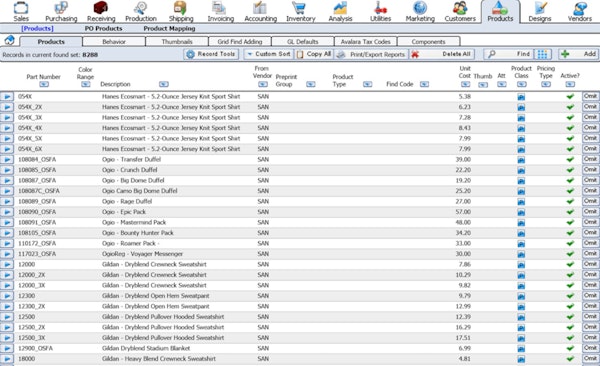Open the Product Type column filter dropdown
600x366 pixels.
click(x=367, y=84)
